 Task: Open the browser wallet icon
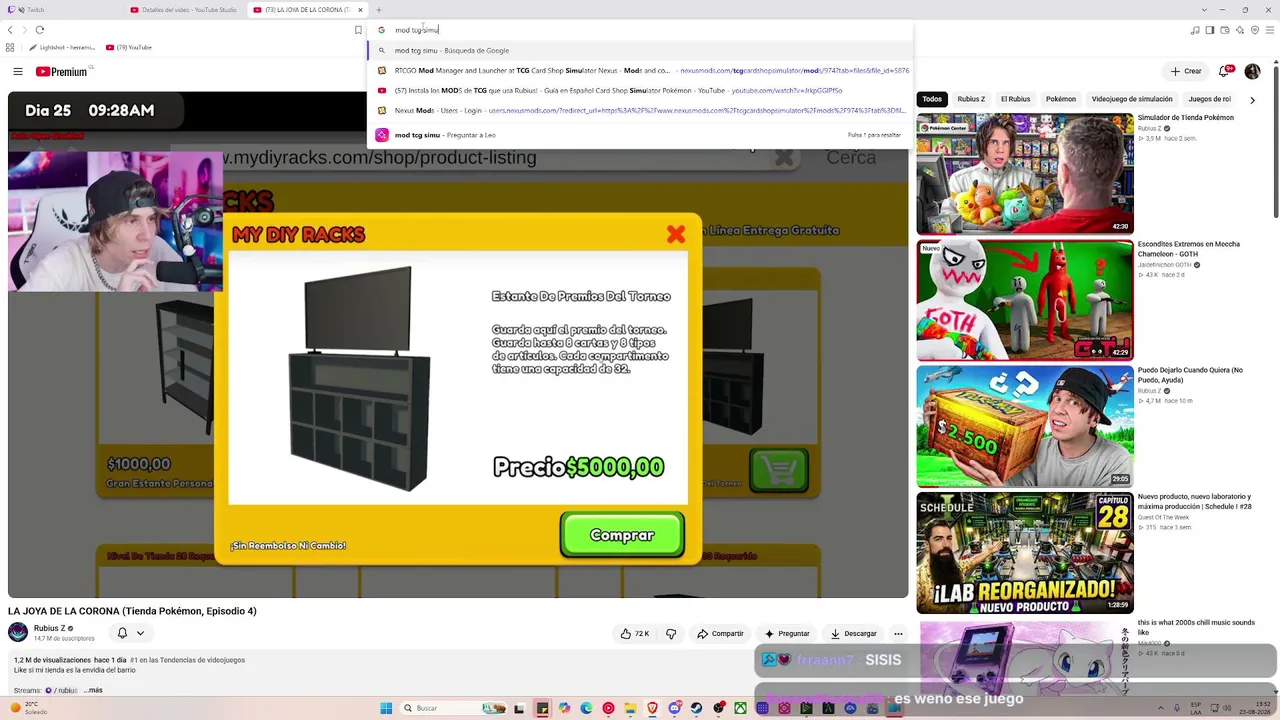click(1225, 30)
